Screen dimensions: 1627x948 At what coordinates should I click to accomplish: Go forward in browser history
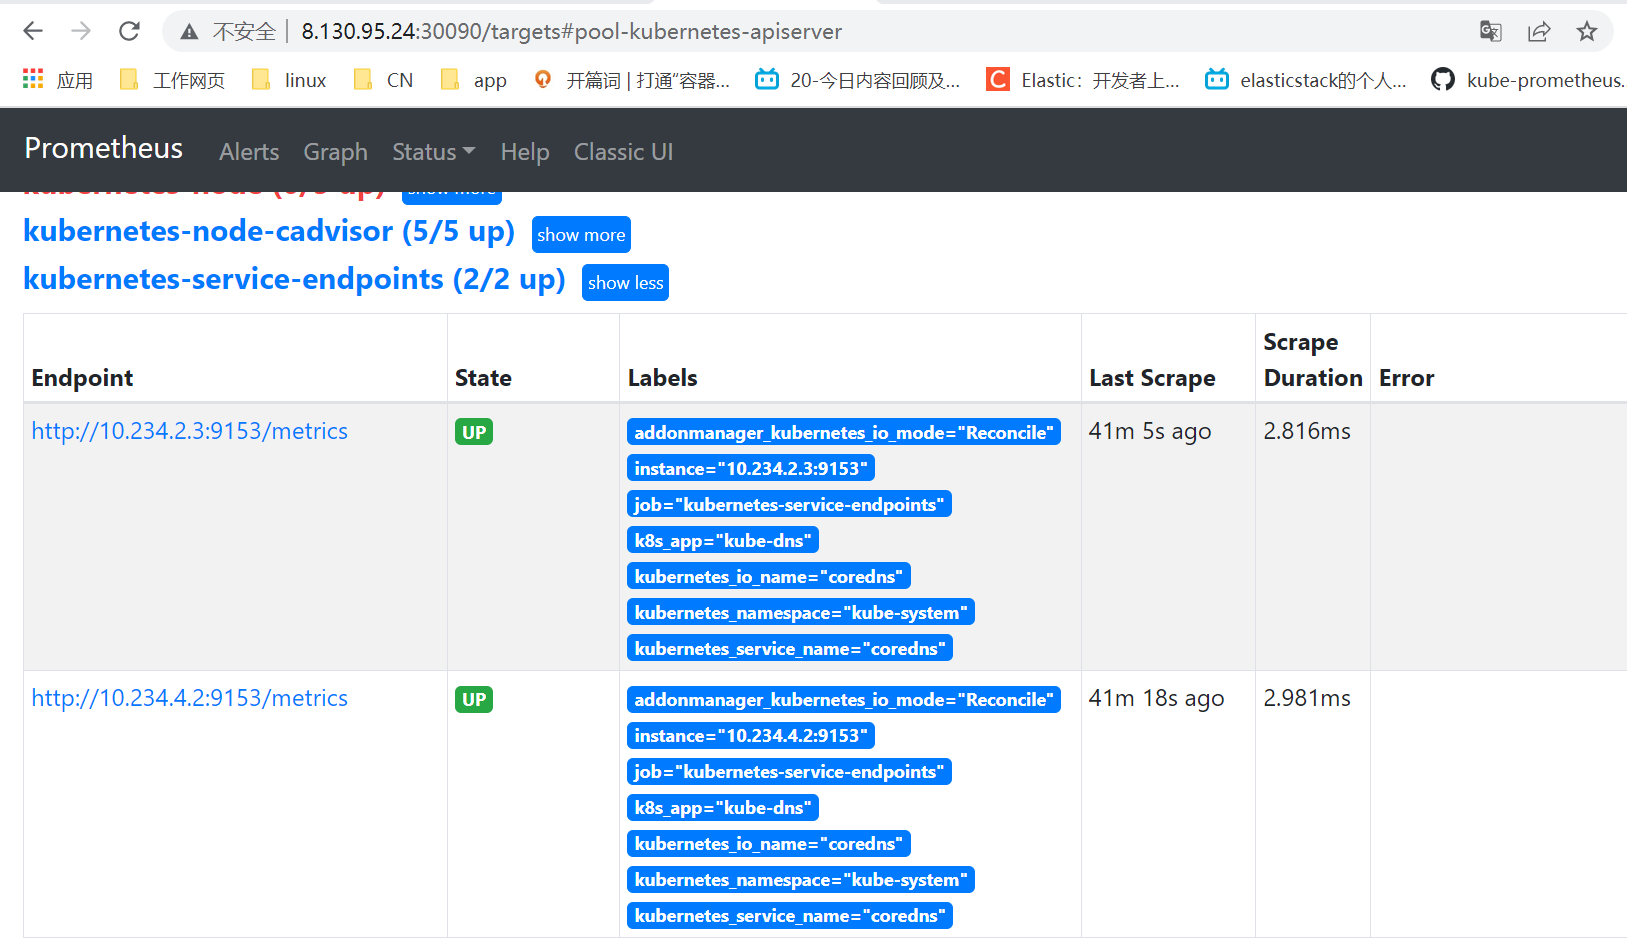tap(81, 31)
